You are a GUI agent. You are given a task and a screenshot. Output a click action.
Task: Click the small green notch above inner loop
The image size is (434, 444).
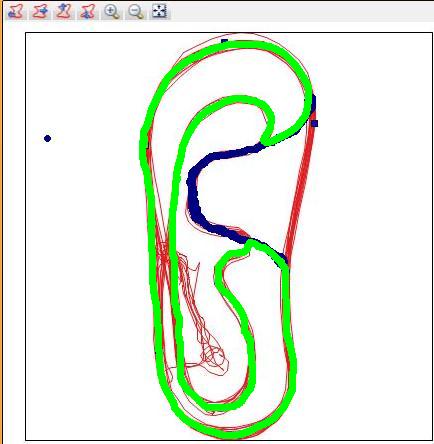click(251, 246)
